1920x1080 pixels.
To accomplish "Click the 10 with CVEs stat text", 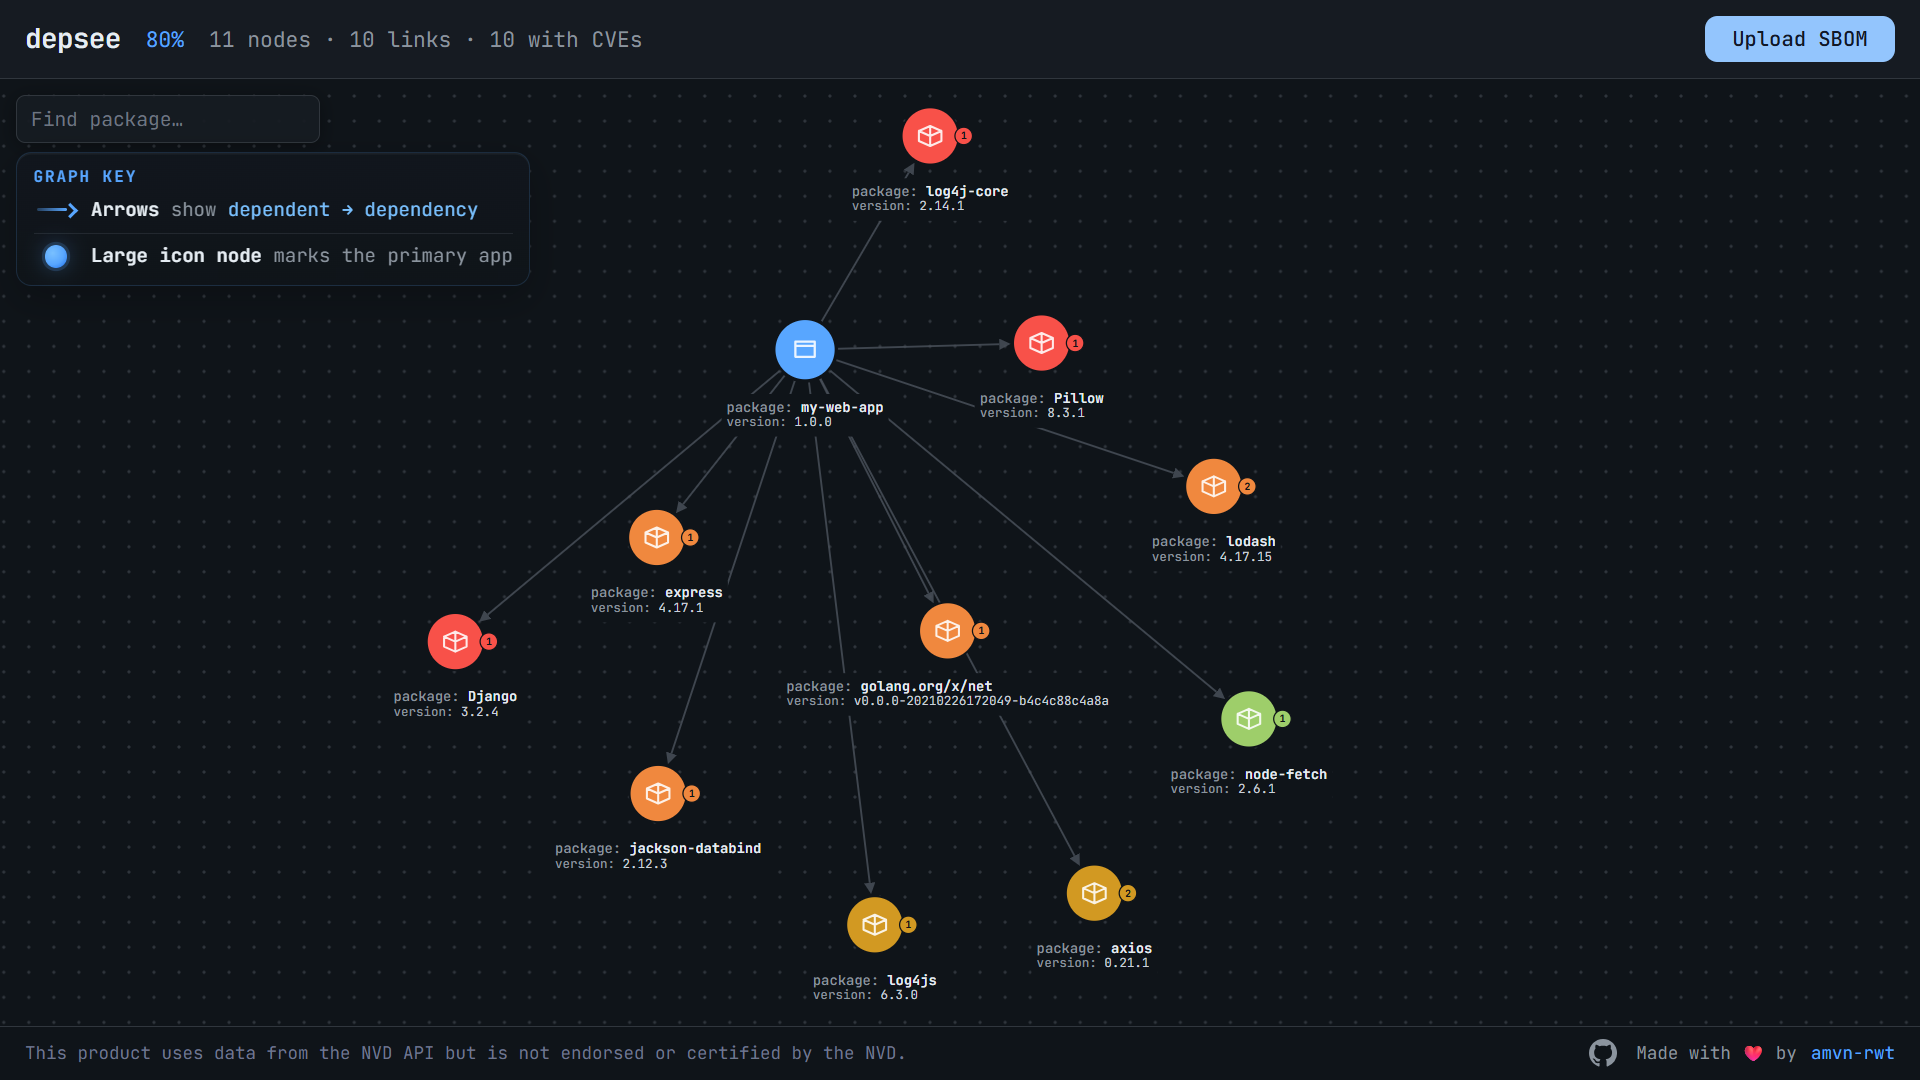I will [x=565, y=40].
